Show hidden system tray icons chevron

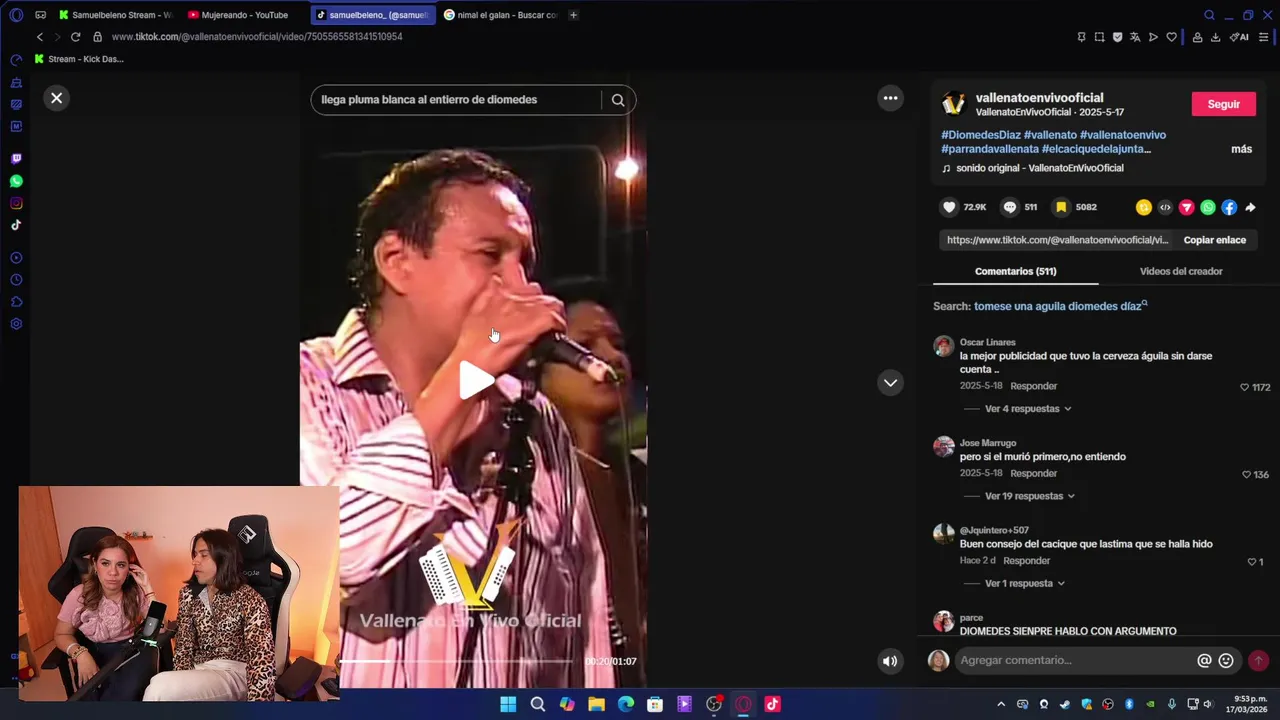point(1001,704)
